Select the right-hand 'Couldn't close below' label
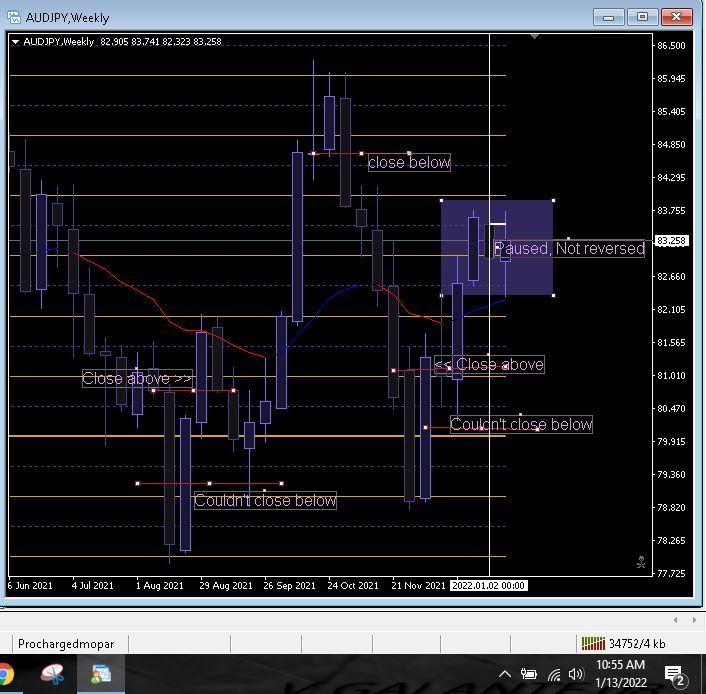The width and height of the screenshot is (706, 694). tap(521, 424)
